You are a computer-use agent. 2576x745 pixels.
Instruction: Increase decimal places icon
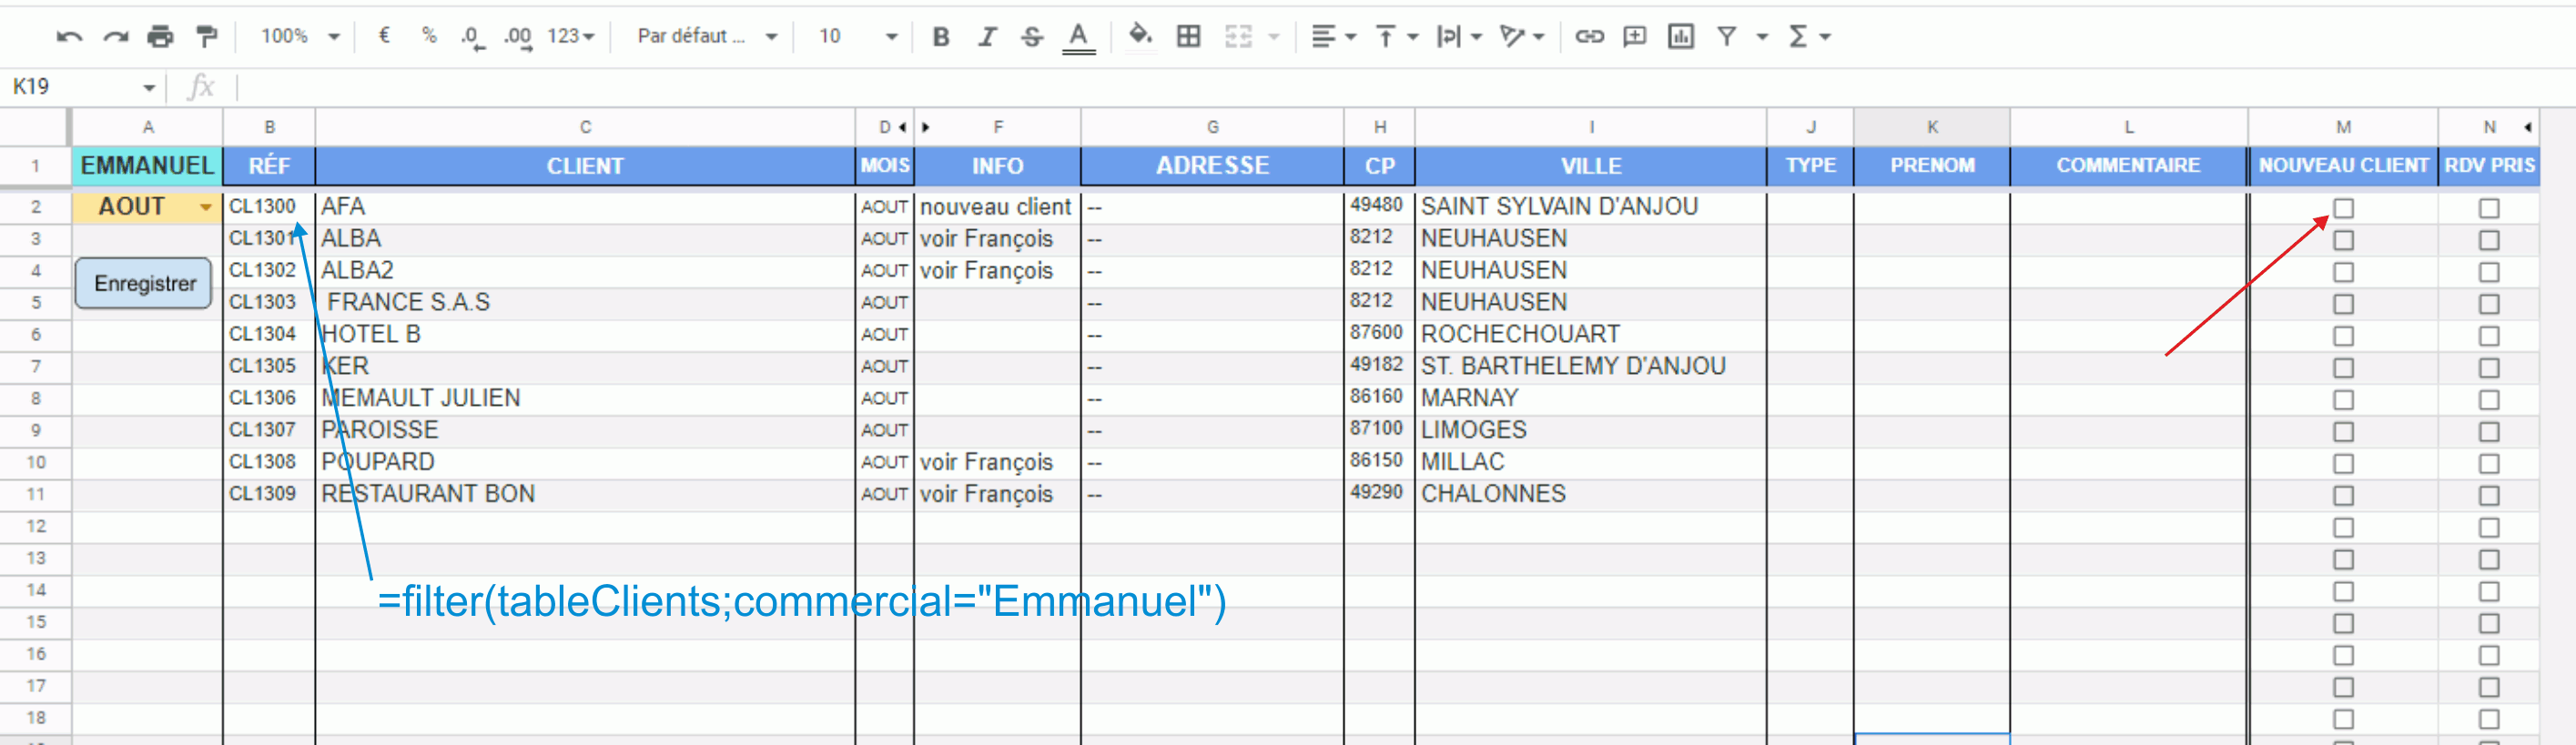[517, 37]
